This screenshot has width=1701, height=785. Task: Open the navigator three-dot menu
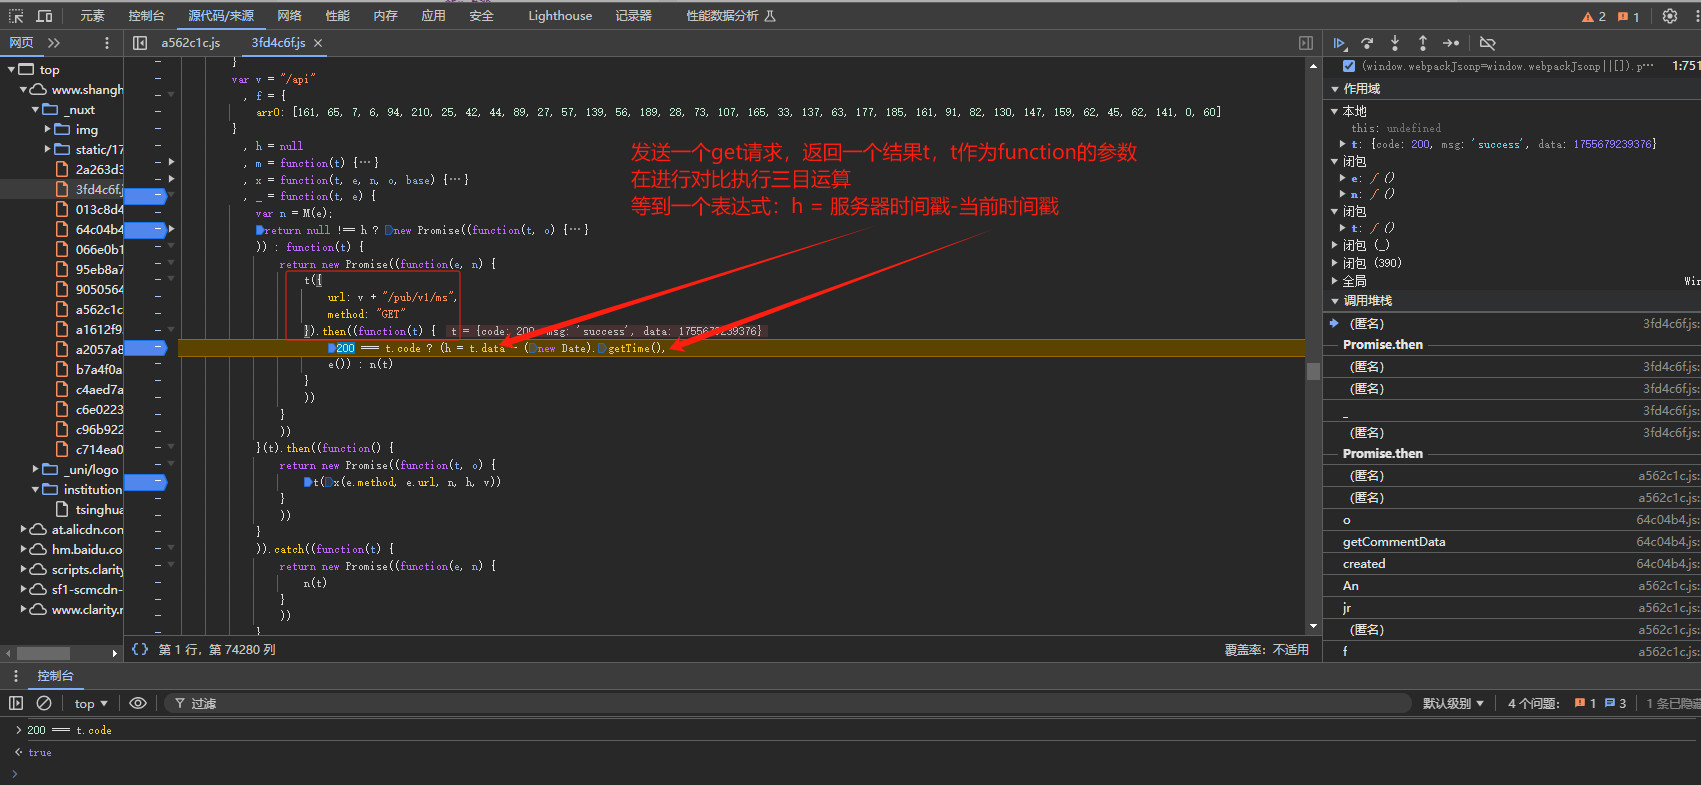click(107, 43)
